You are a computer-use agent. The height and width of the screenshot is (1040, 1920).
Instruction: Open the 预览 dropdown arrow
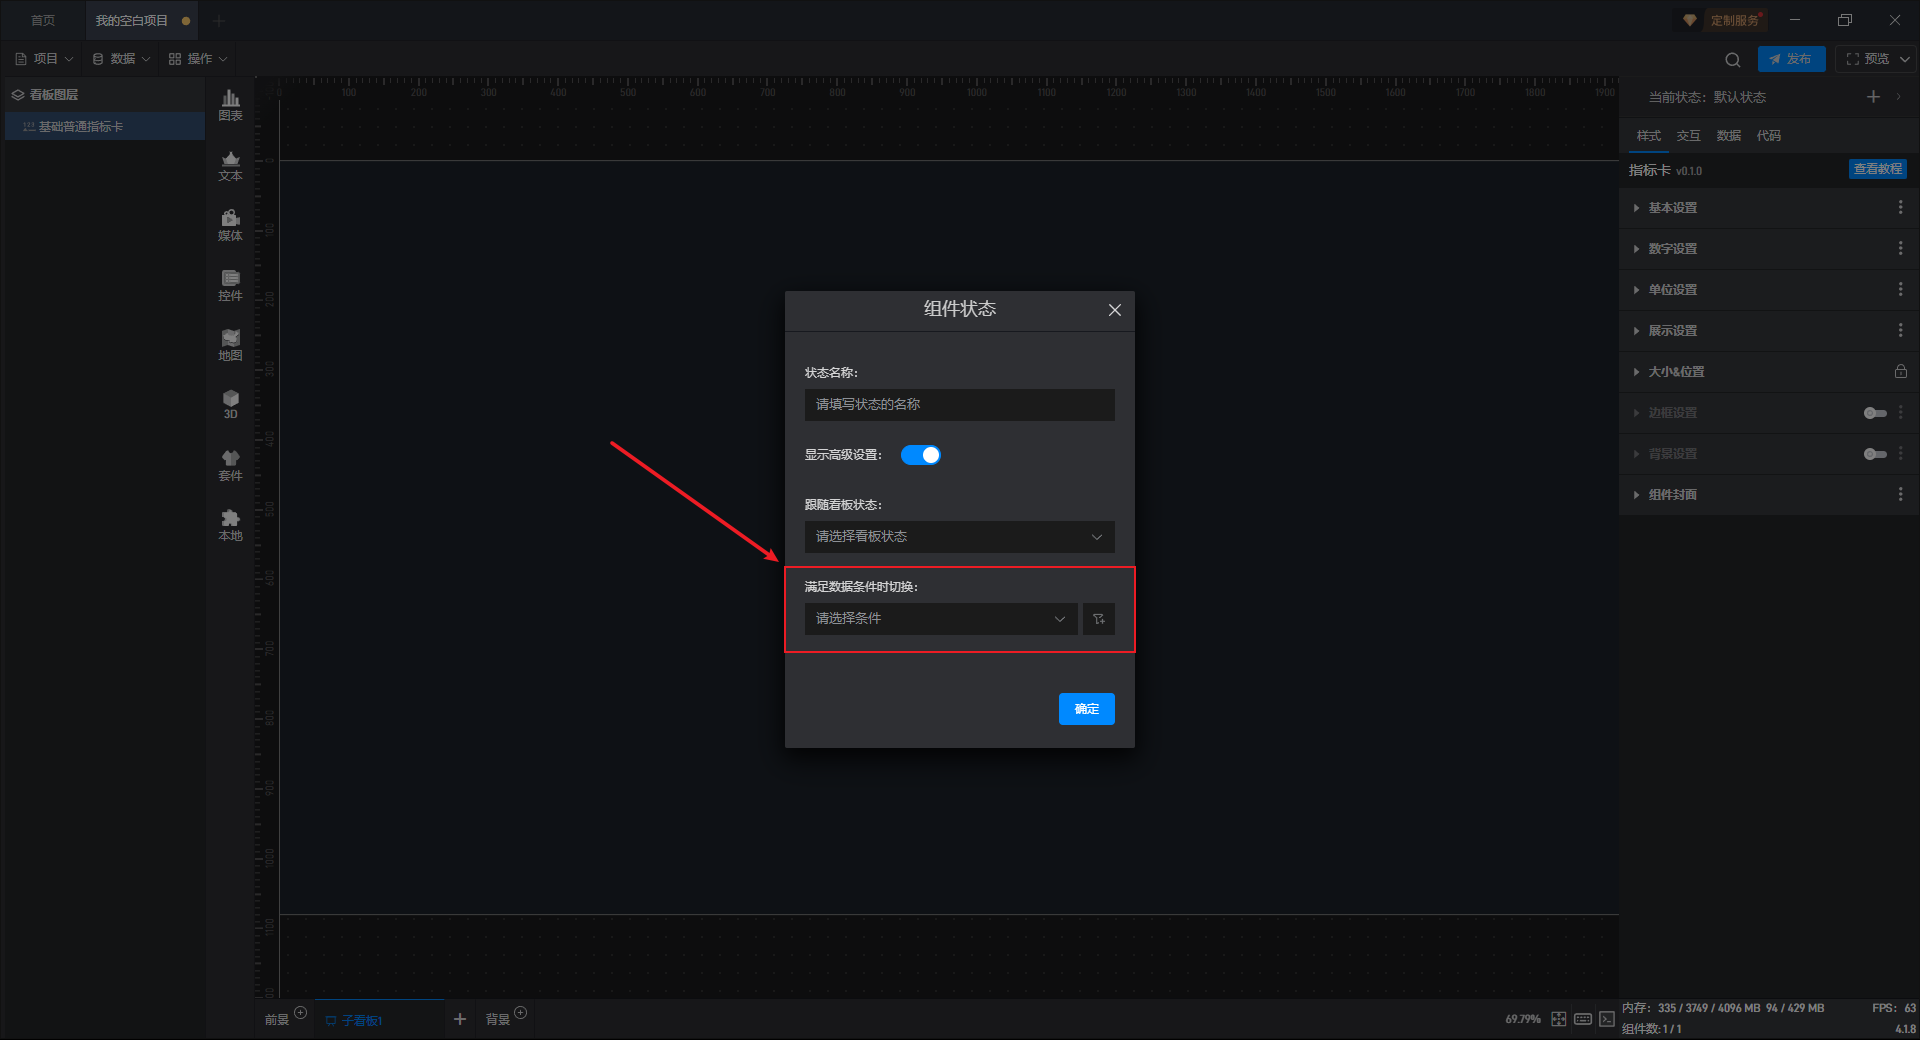click(x=1905, y=59)
